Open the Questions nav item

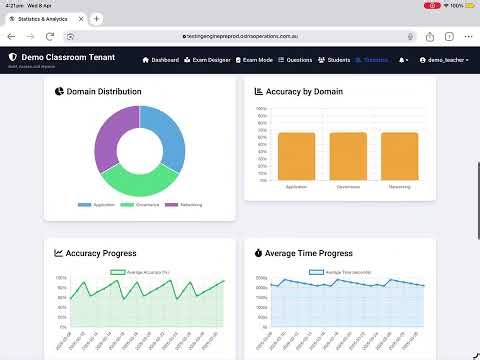(x=295, y=60)
